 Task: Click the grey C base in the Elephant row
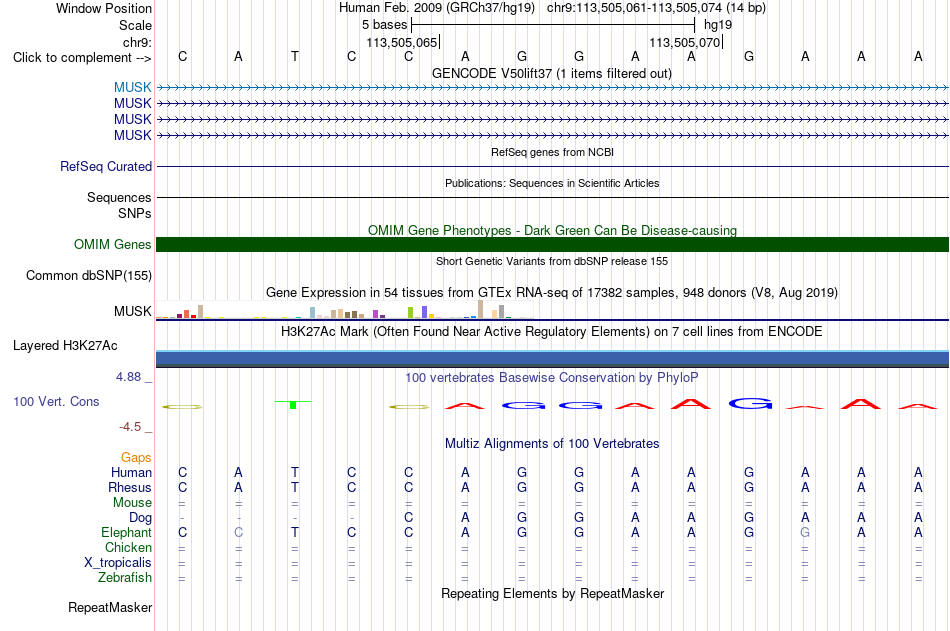click(238, 532)
